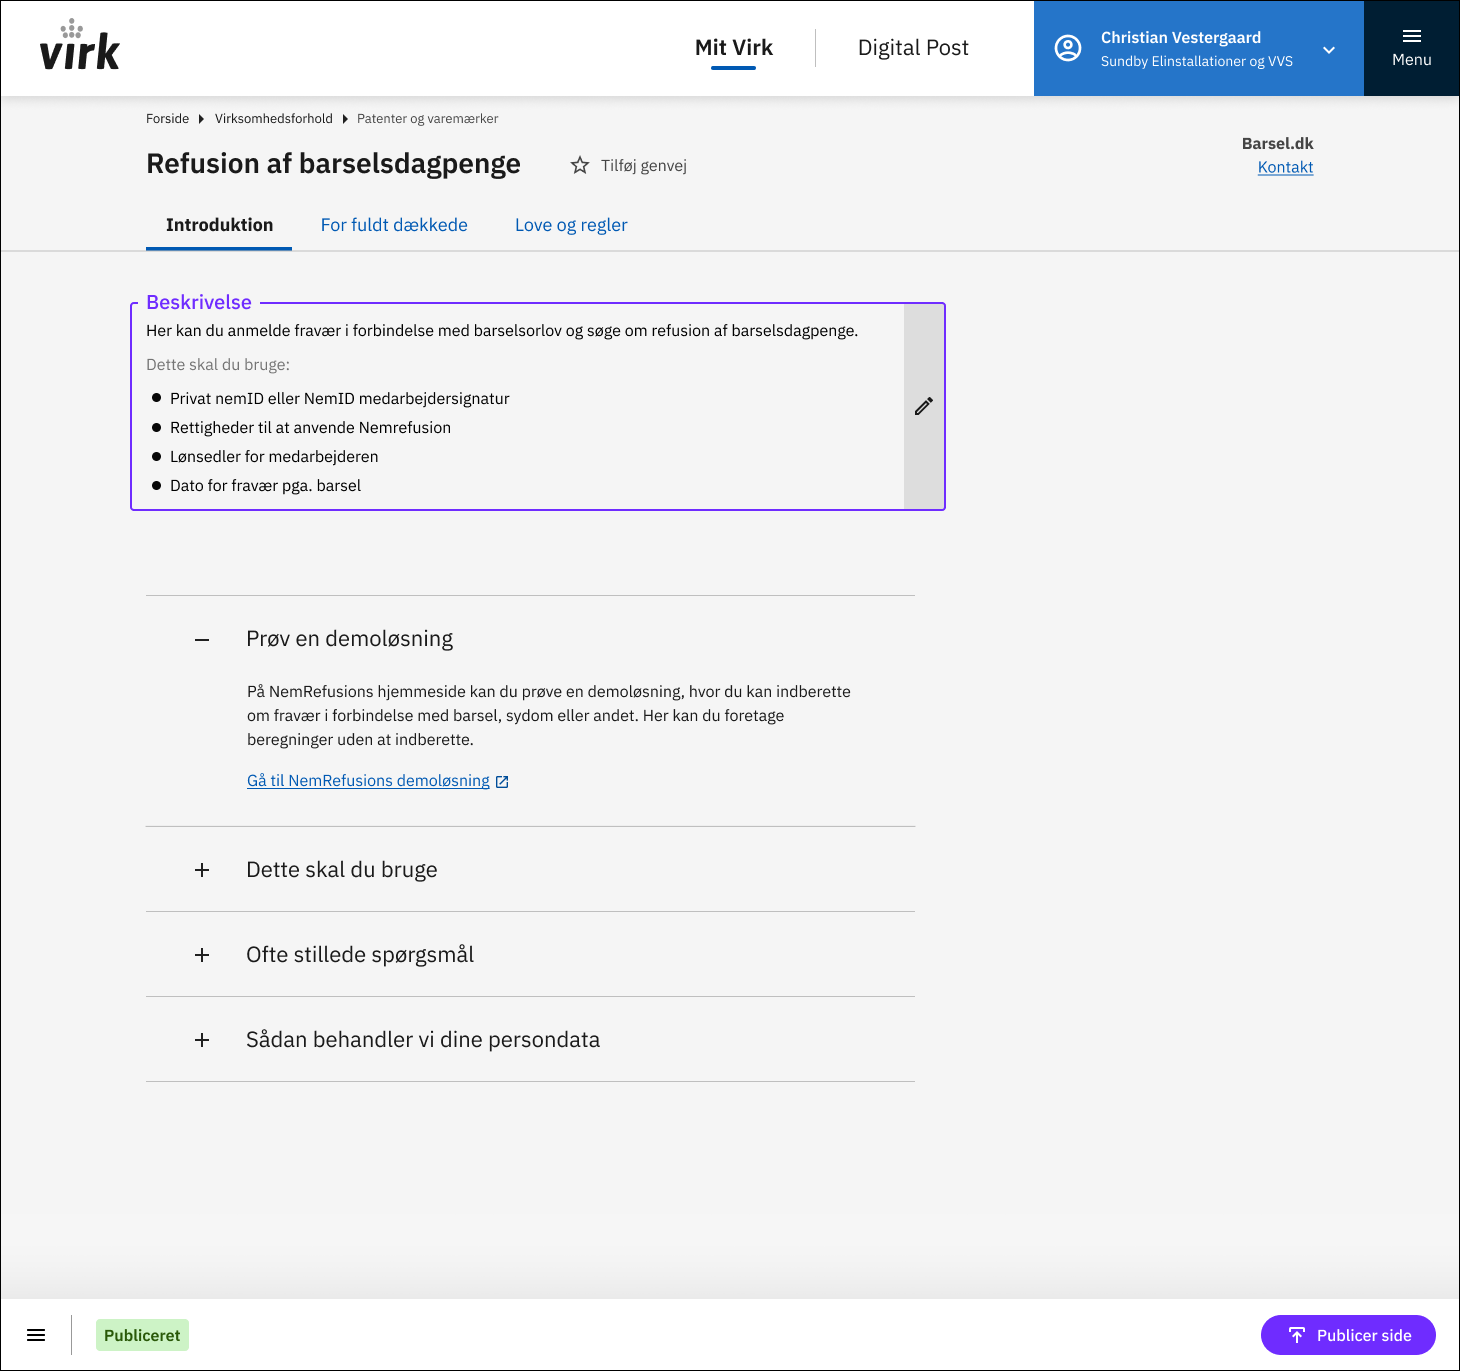Click 'Rettigheder til at anvende Nemrefusion' bullet

click(310, 428)
